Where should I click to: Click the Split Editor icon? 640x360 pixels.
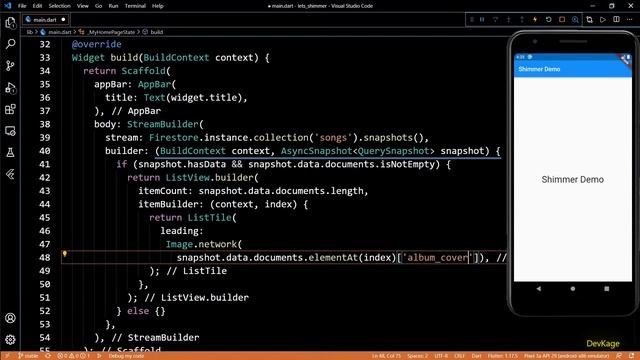[x=616, y=20]
